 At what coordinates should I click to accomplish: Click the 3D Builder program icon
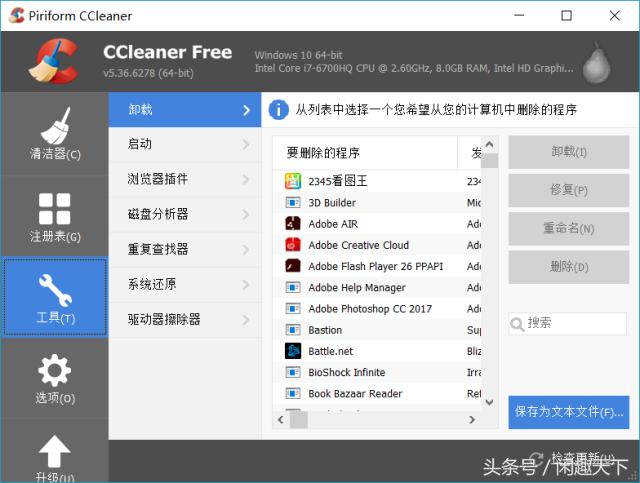click(x=293, y=203)
